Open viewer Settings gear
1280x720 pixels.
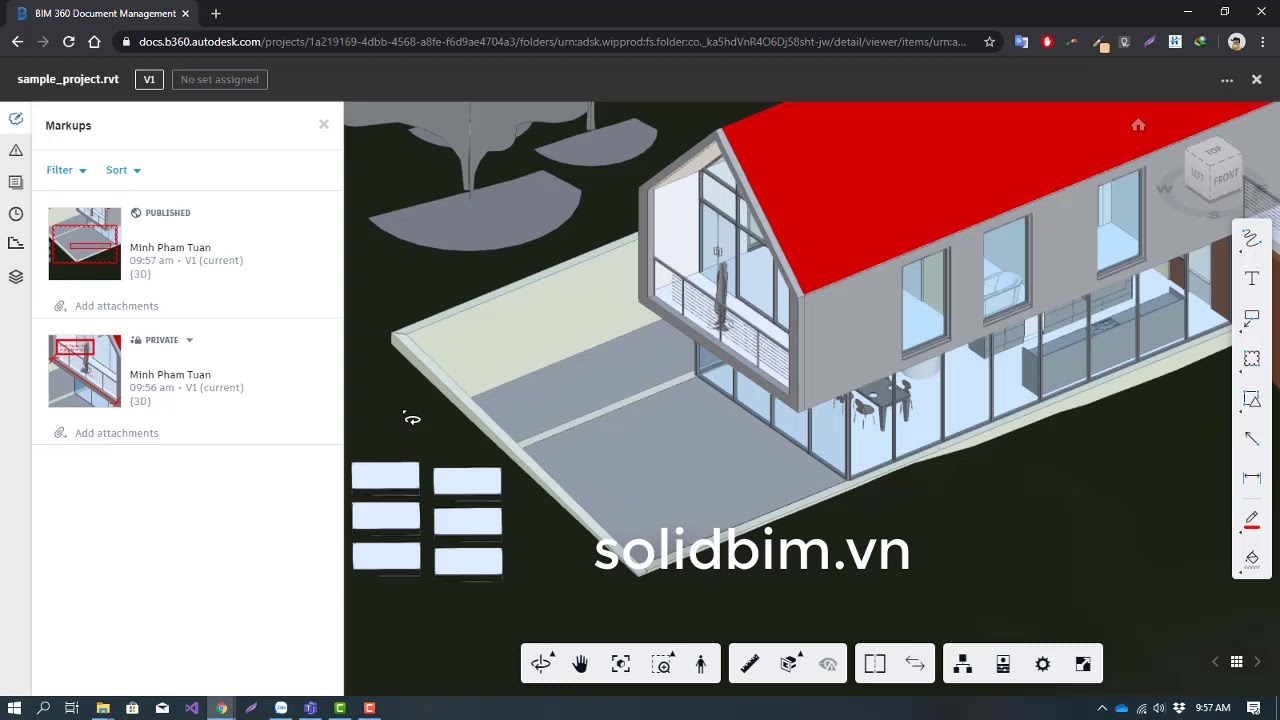pyautogui.click(x=1043, y=664)
